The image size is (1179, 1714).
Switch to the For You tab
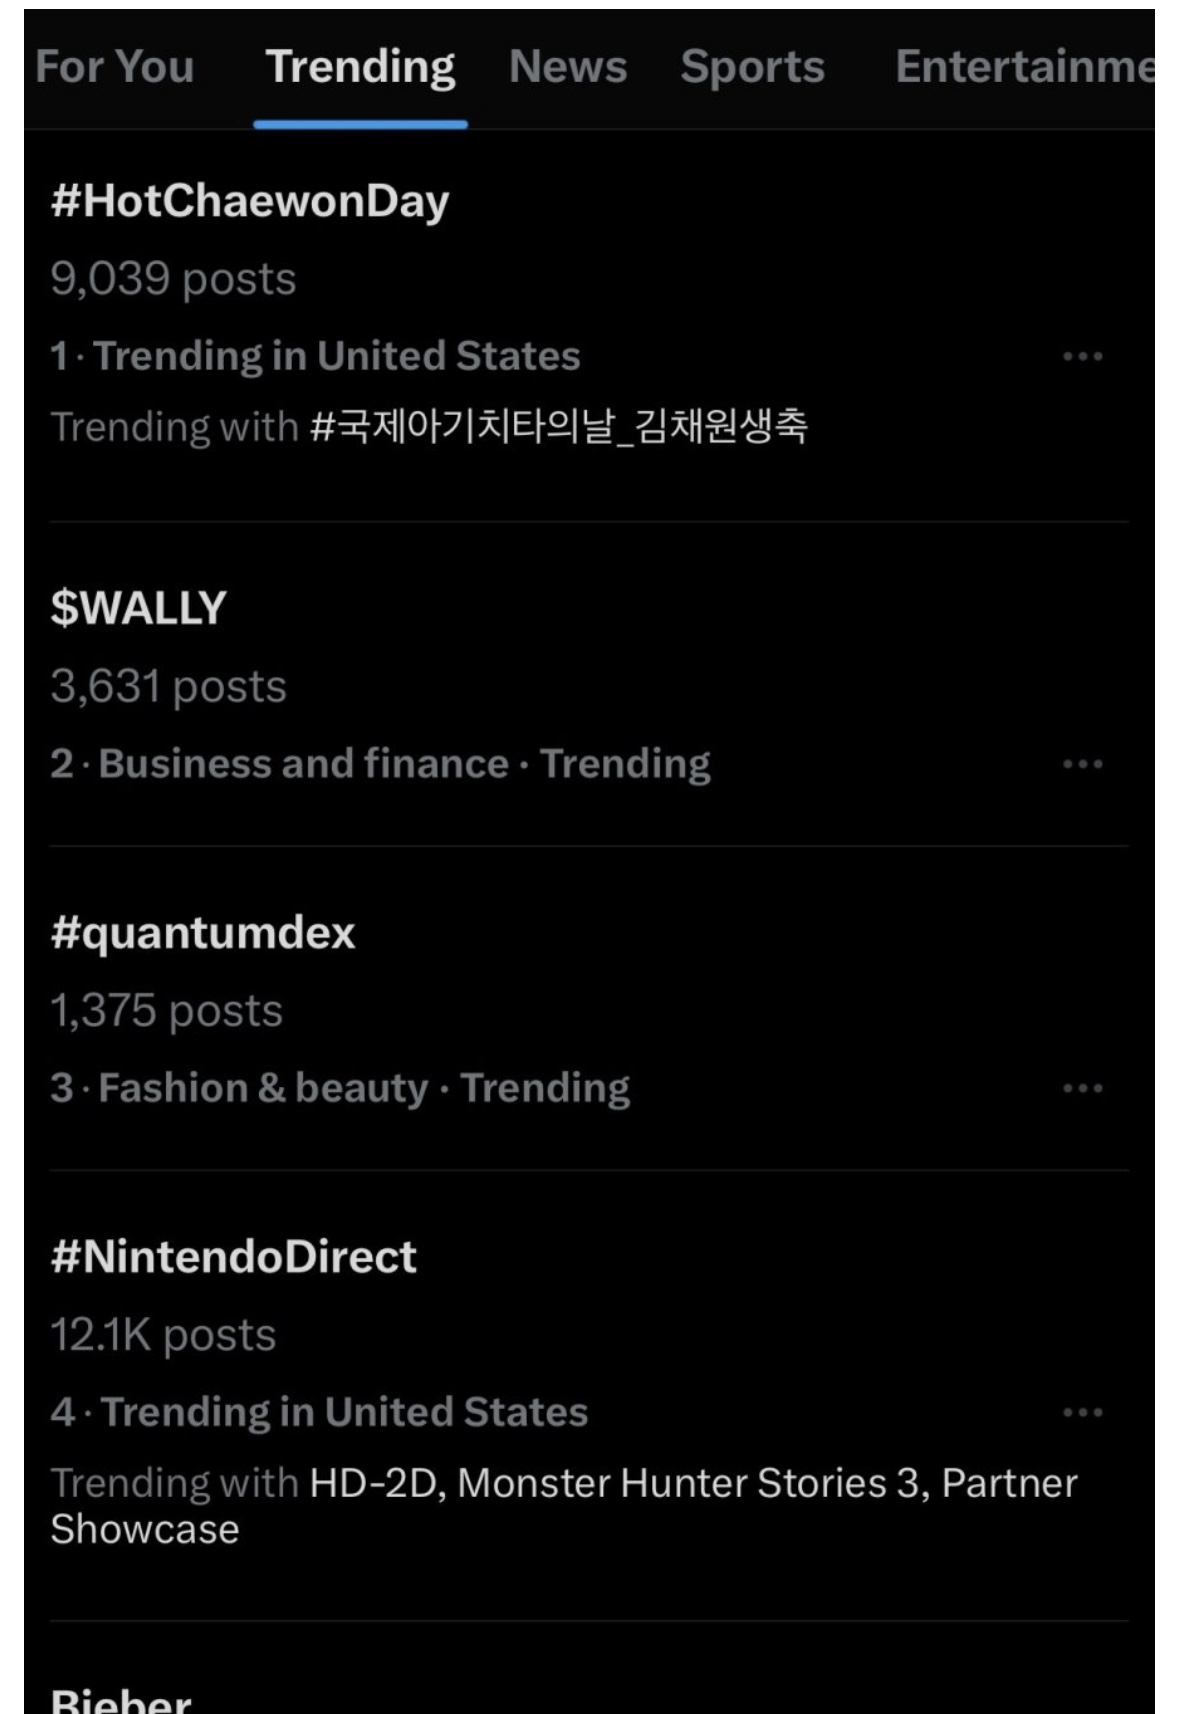tap(115, 67)
